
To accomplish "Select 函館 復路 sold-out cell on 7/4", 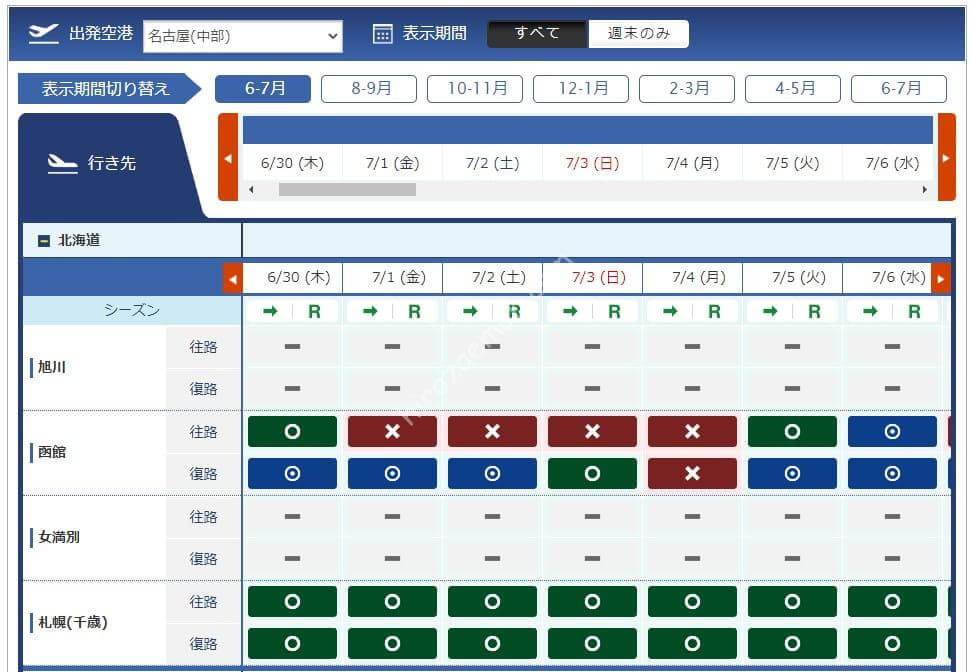I will [x=692, y=474].
